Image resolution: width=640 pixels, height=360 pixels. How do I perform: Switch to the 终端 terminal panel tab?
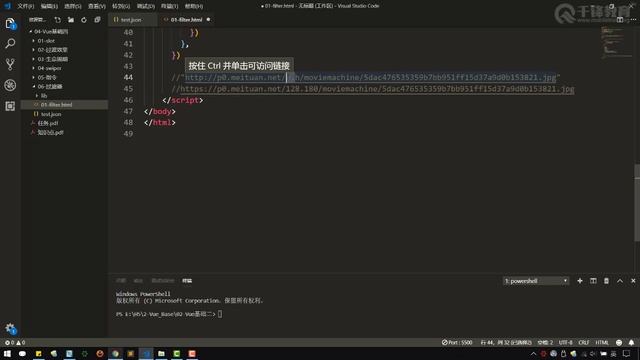pos(187,281)
